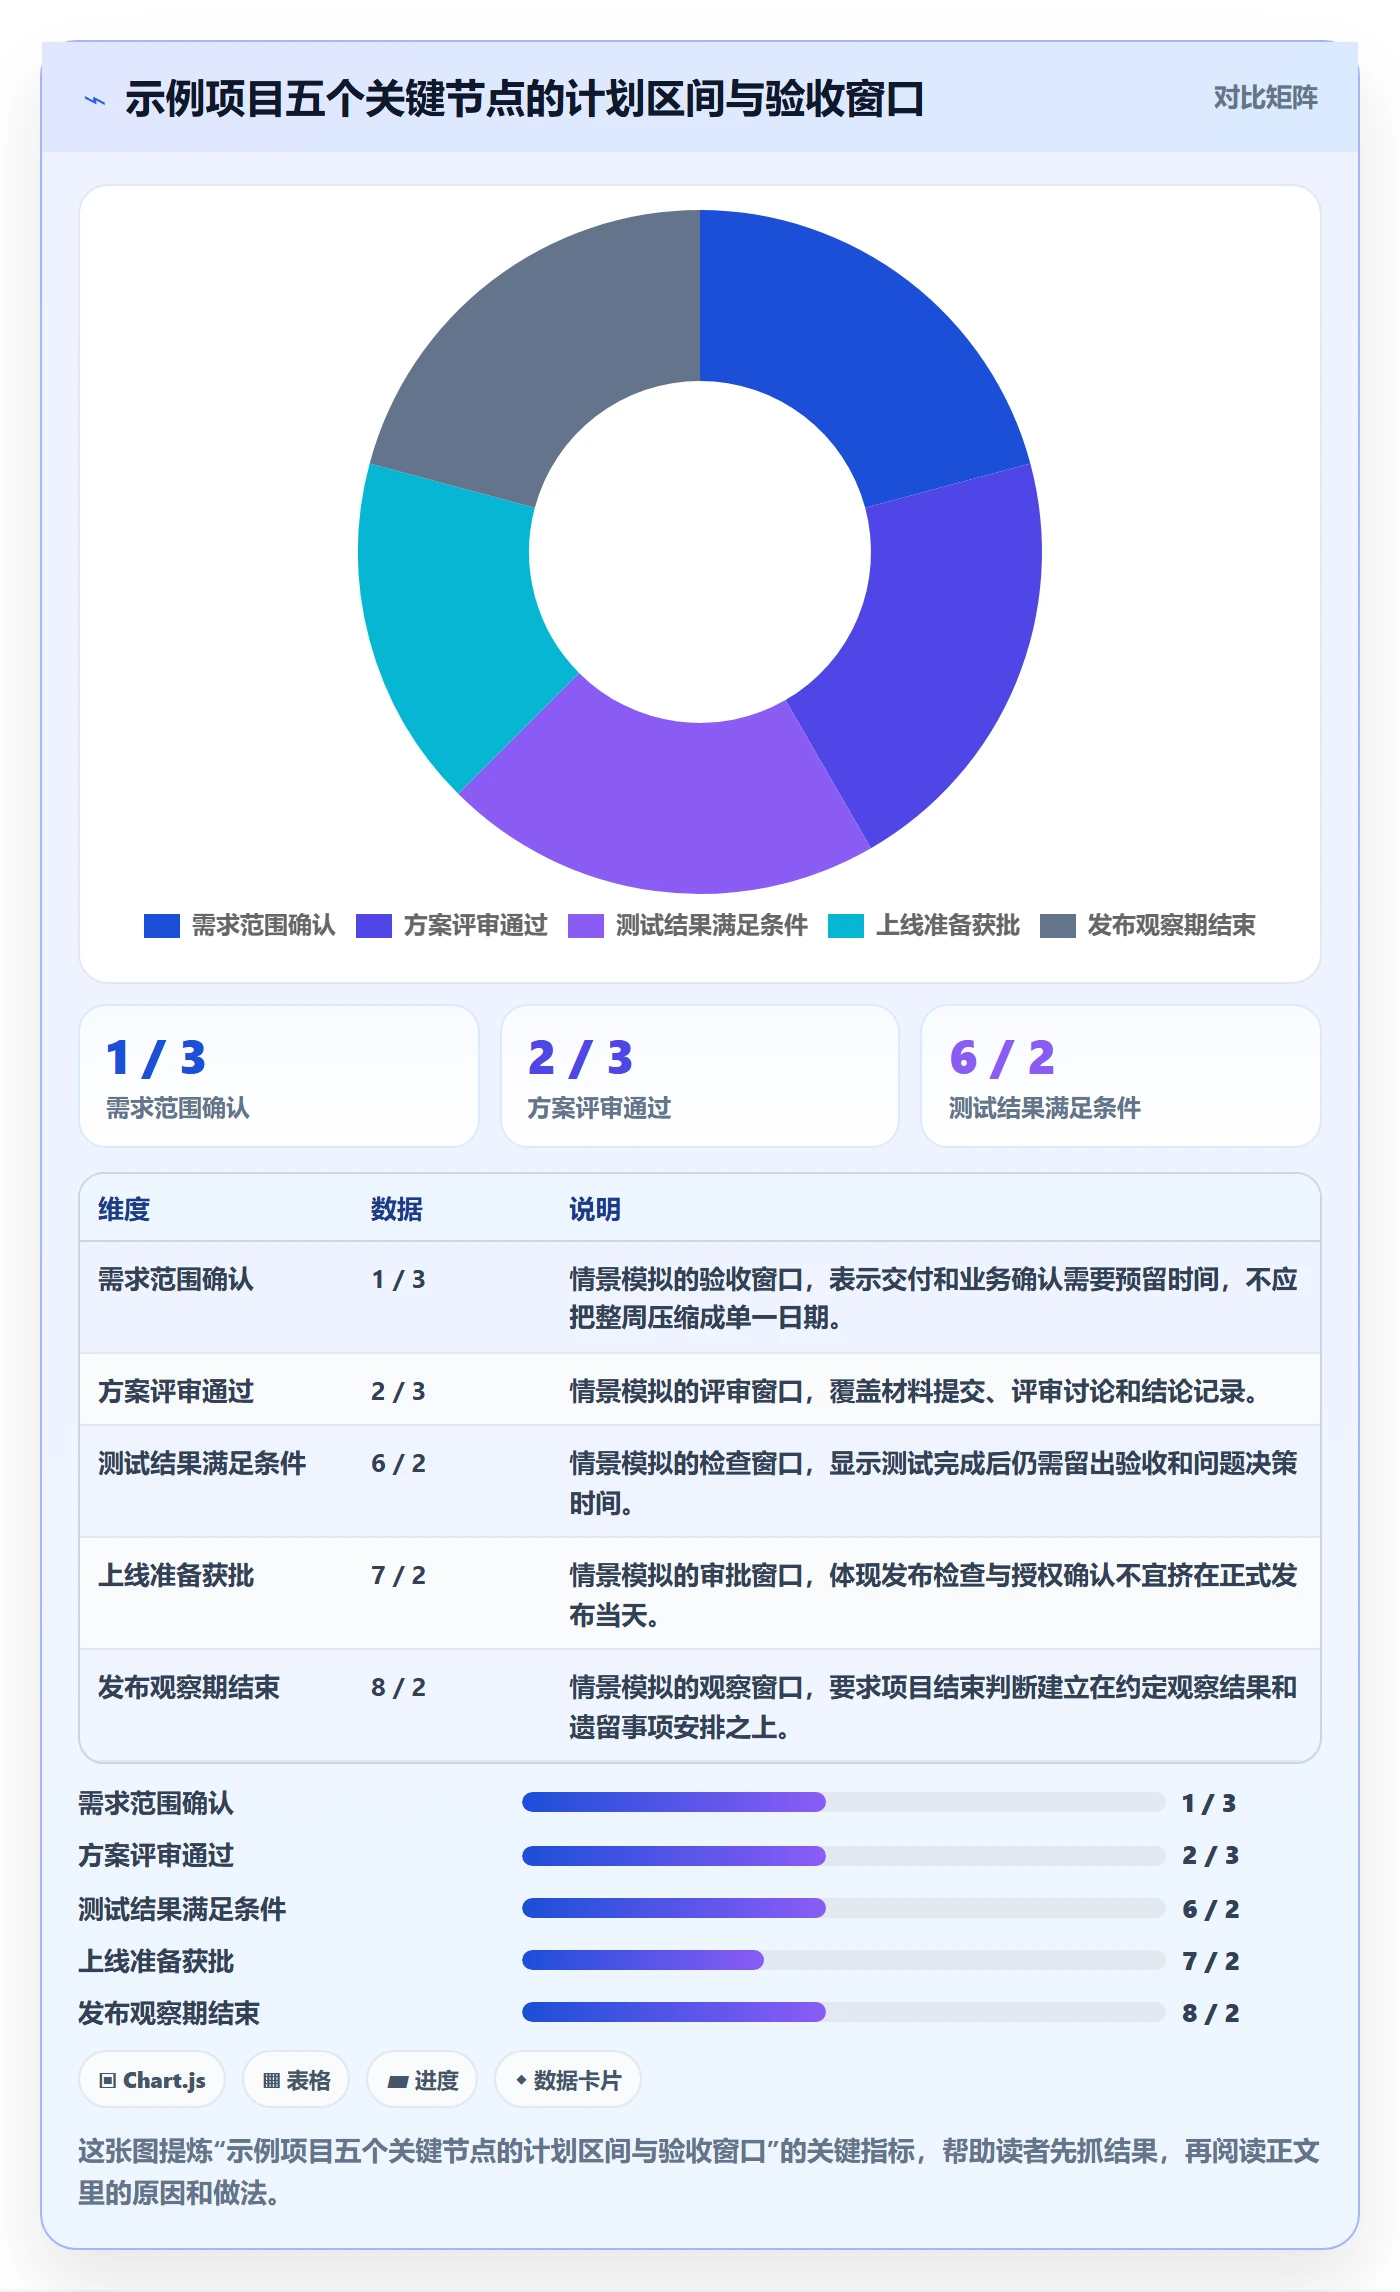Click table cell 方案评审通过

click(176, 1391)
